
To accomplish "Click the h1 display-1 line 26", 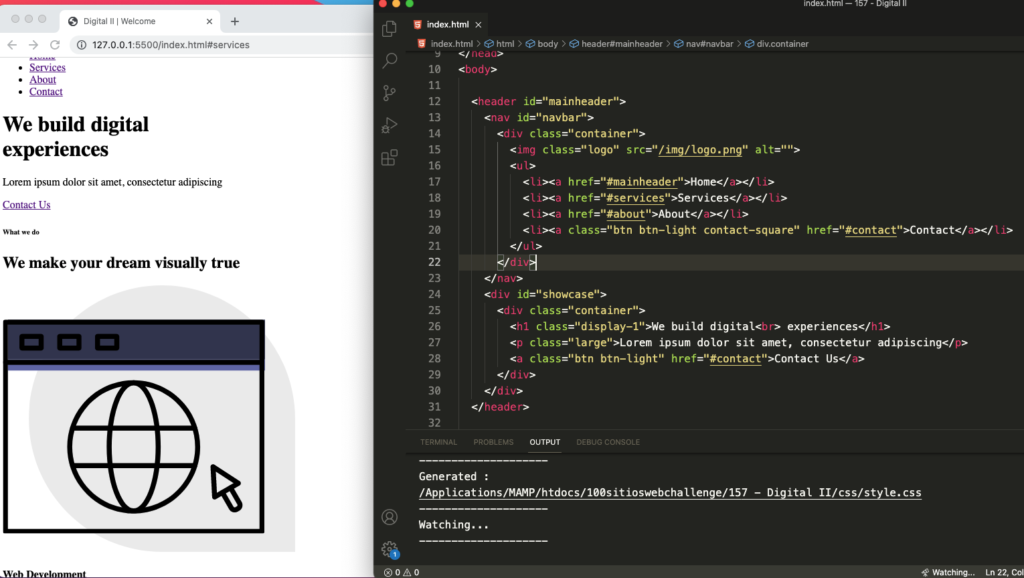I will pos(699,327).
